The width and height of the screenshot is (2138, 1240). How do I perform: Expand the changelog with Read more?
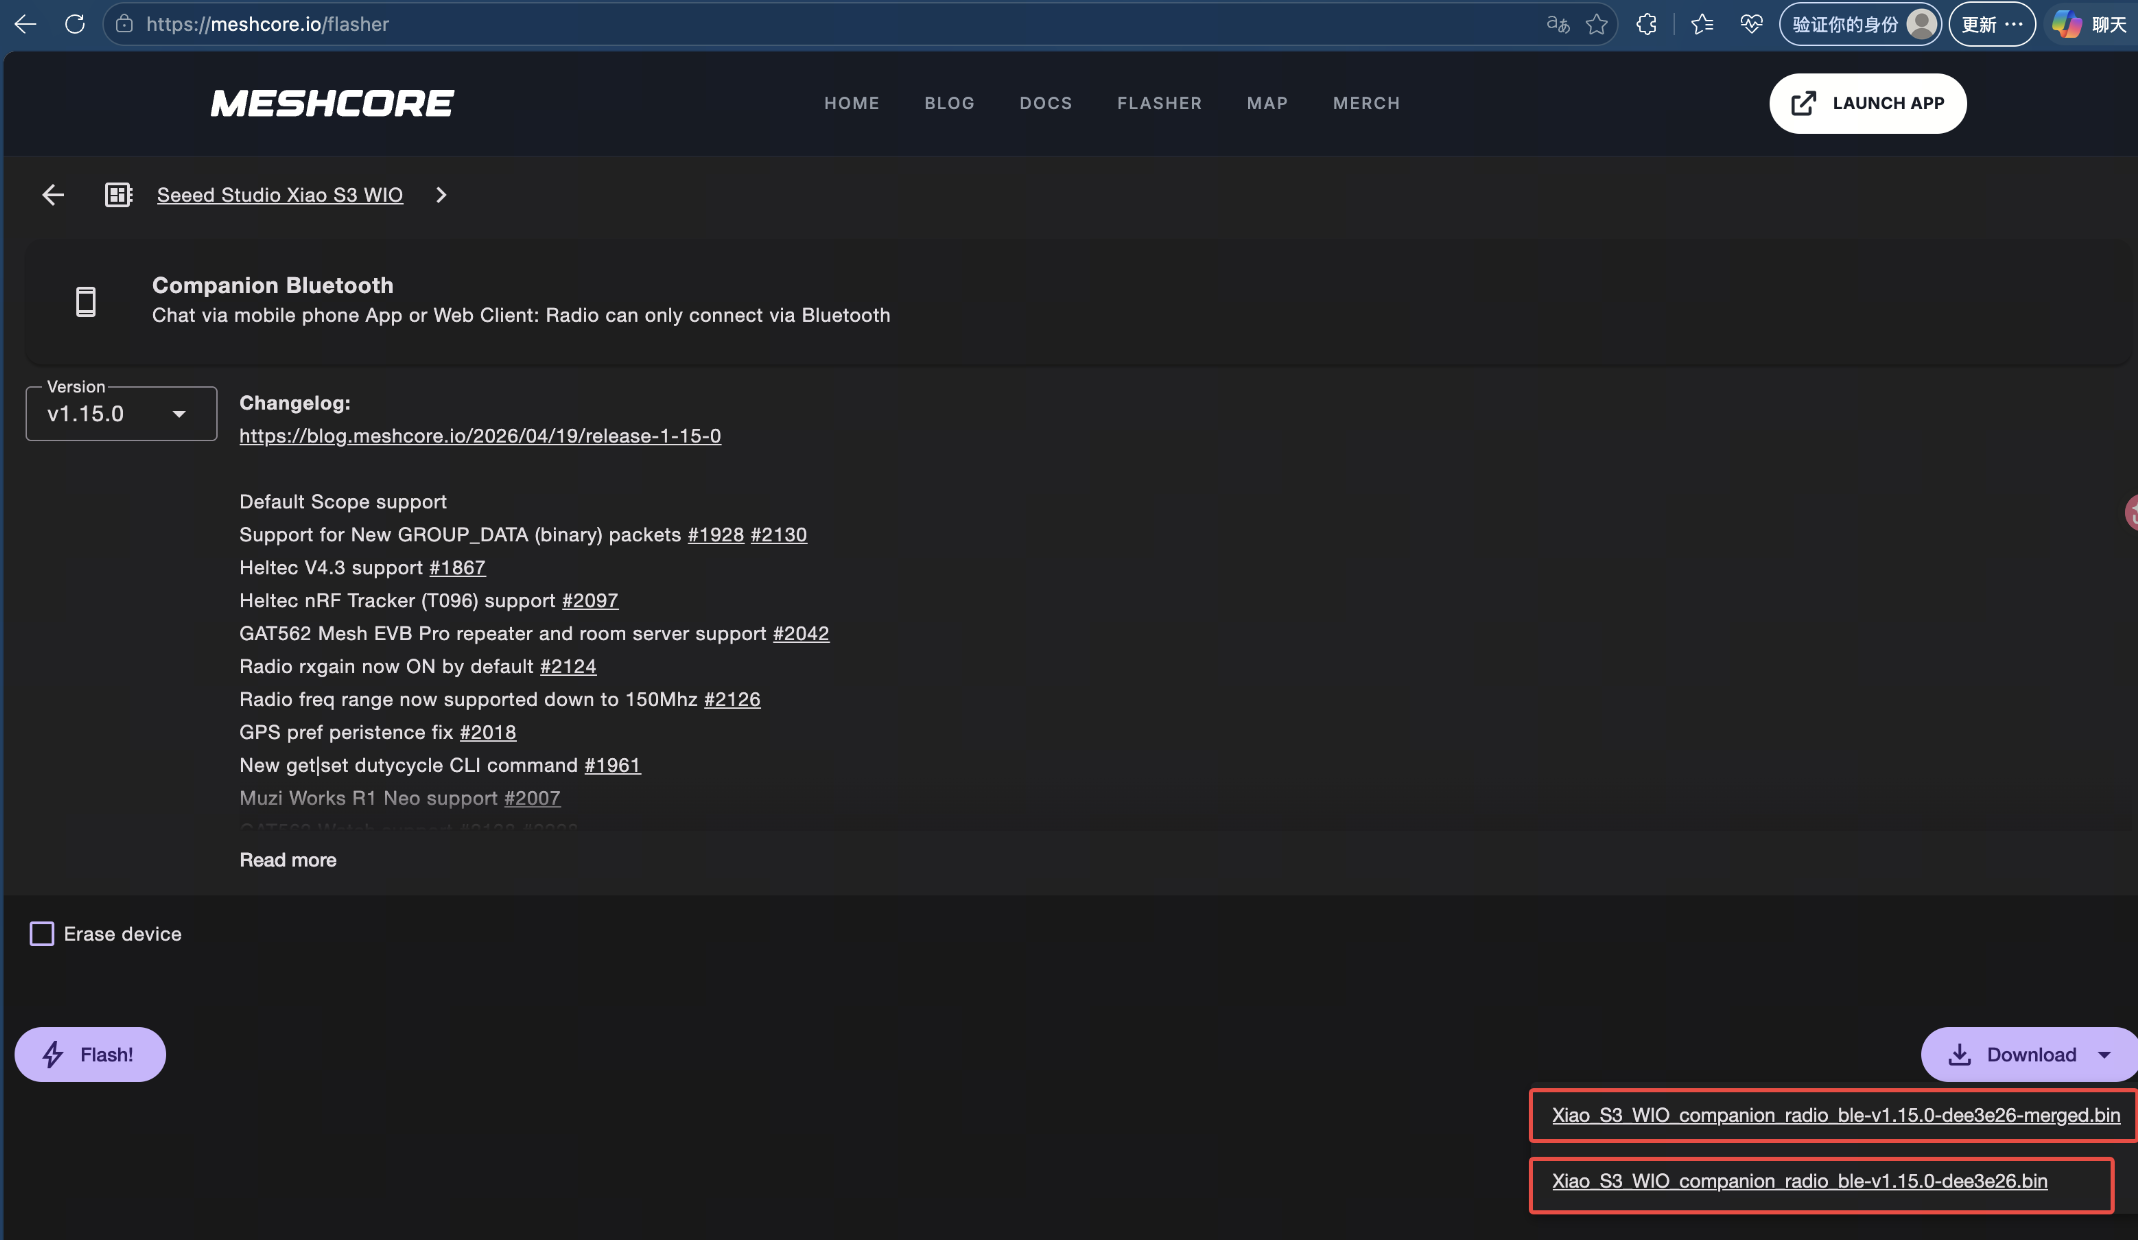click(288, 860)
